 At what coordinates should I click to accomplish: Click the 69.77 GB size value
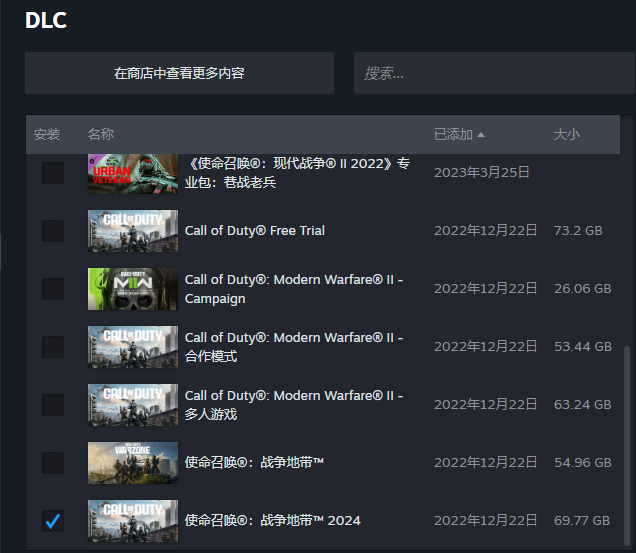[582, 521]
